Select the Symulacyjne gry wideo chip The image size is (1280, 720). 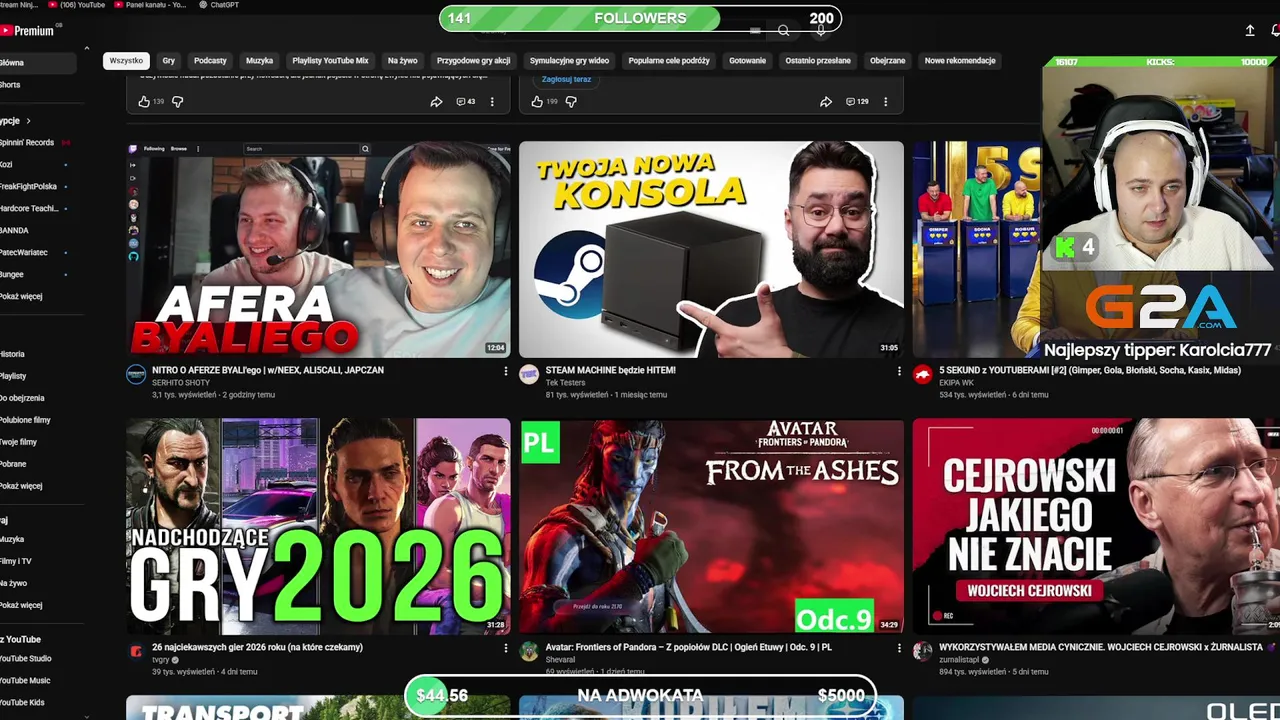569,61
